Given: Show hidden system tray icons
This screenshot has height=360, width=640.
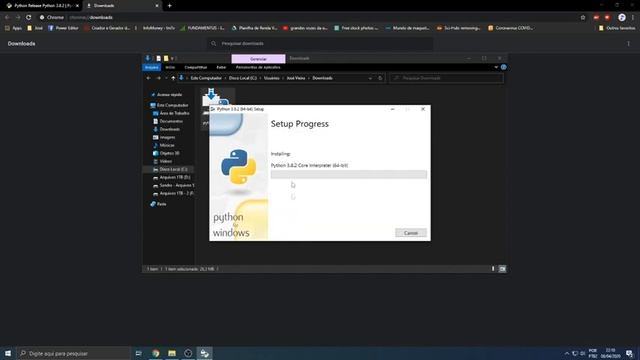Looking at the screenshot, I should coord(567,353).
